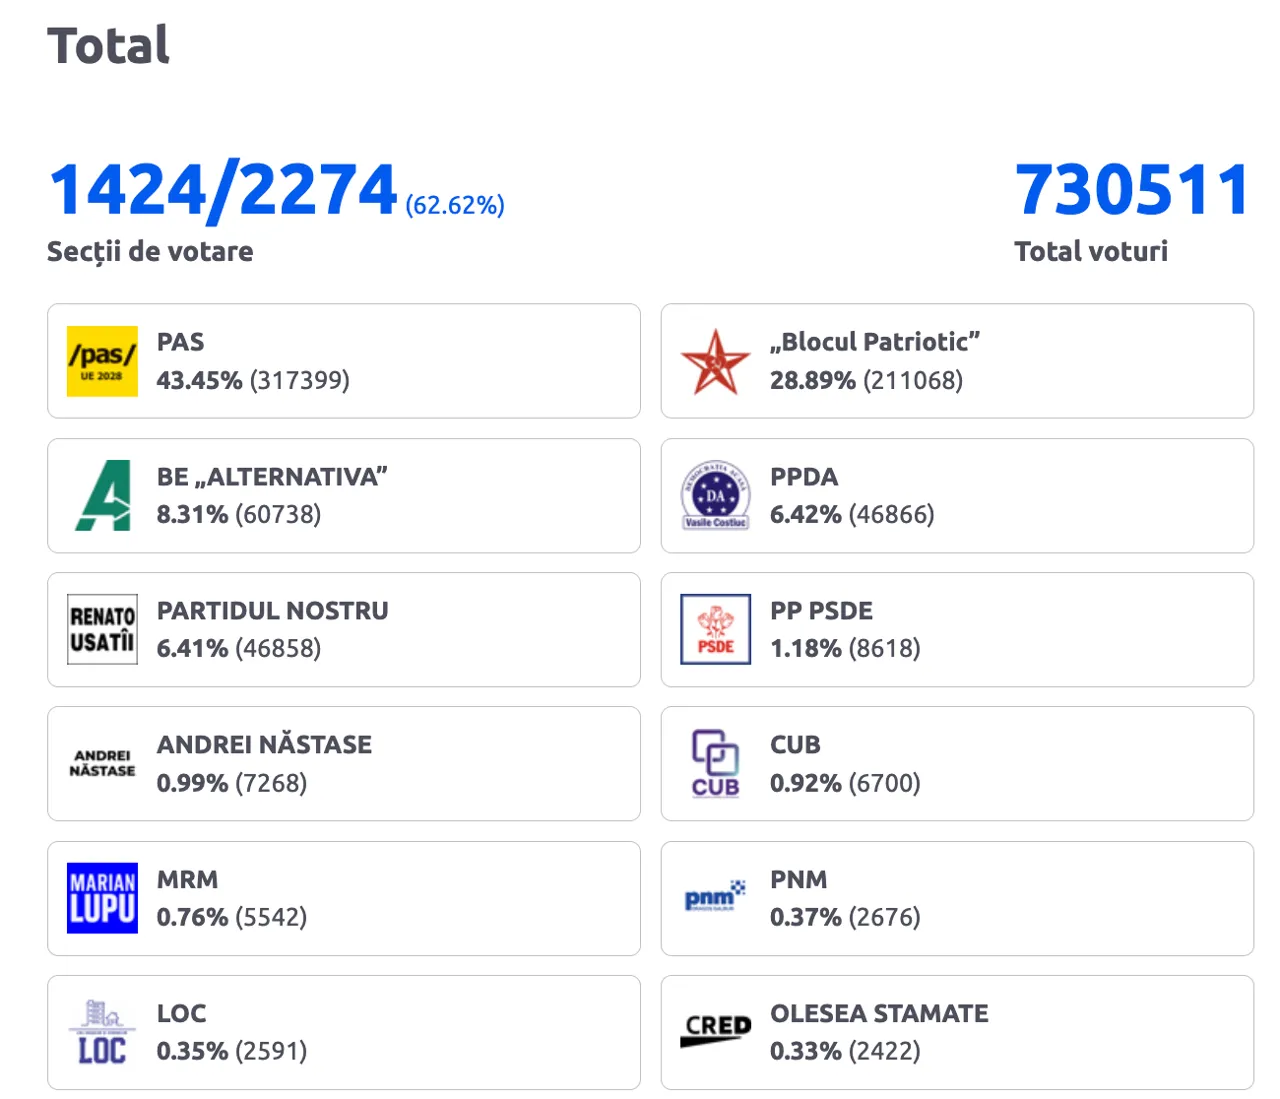Screen dimensions: 1280x1099
Task: Click the 0.99% (7268) result
Action: (232, 783)
